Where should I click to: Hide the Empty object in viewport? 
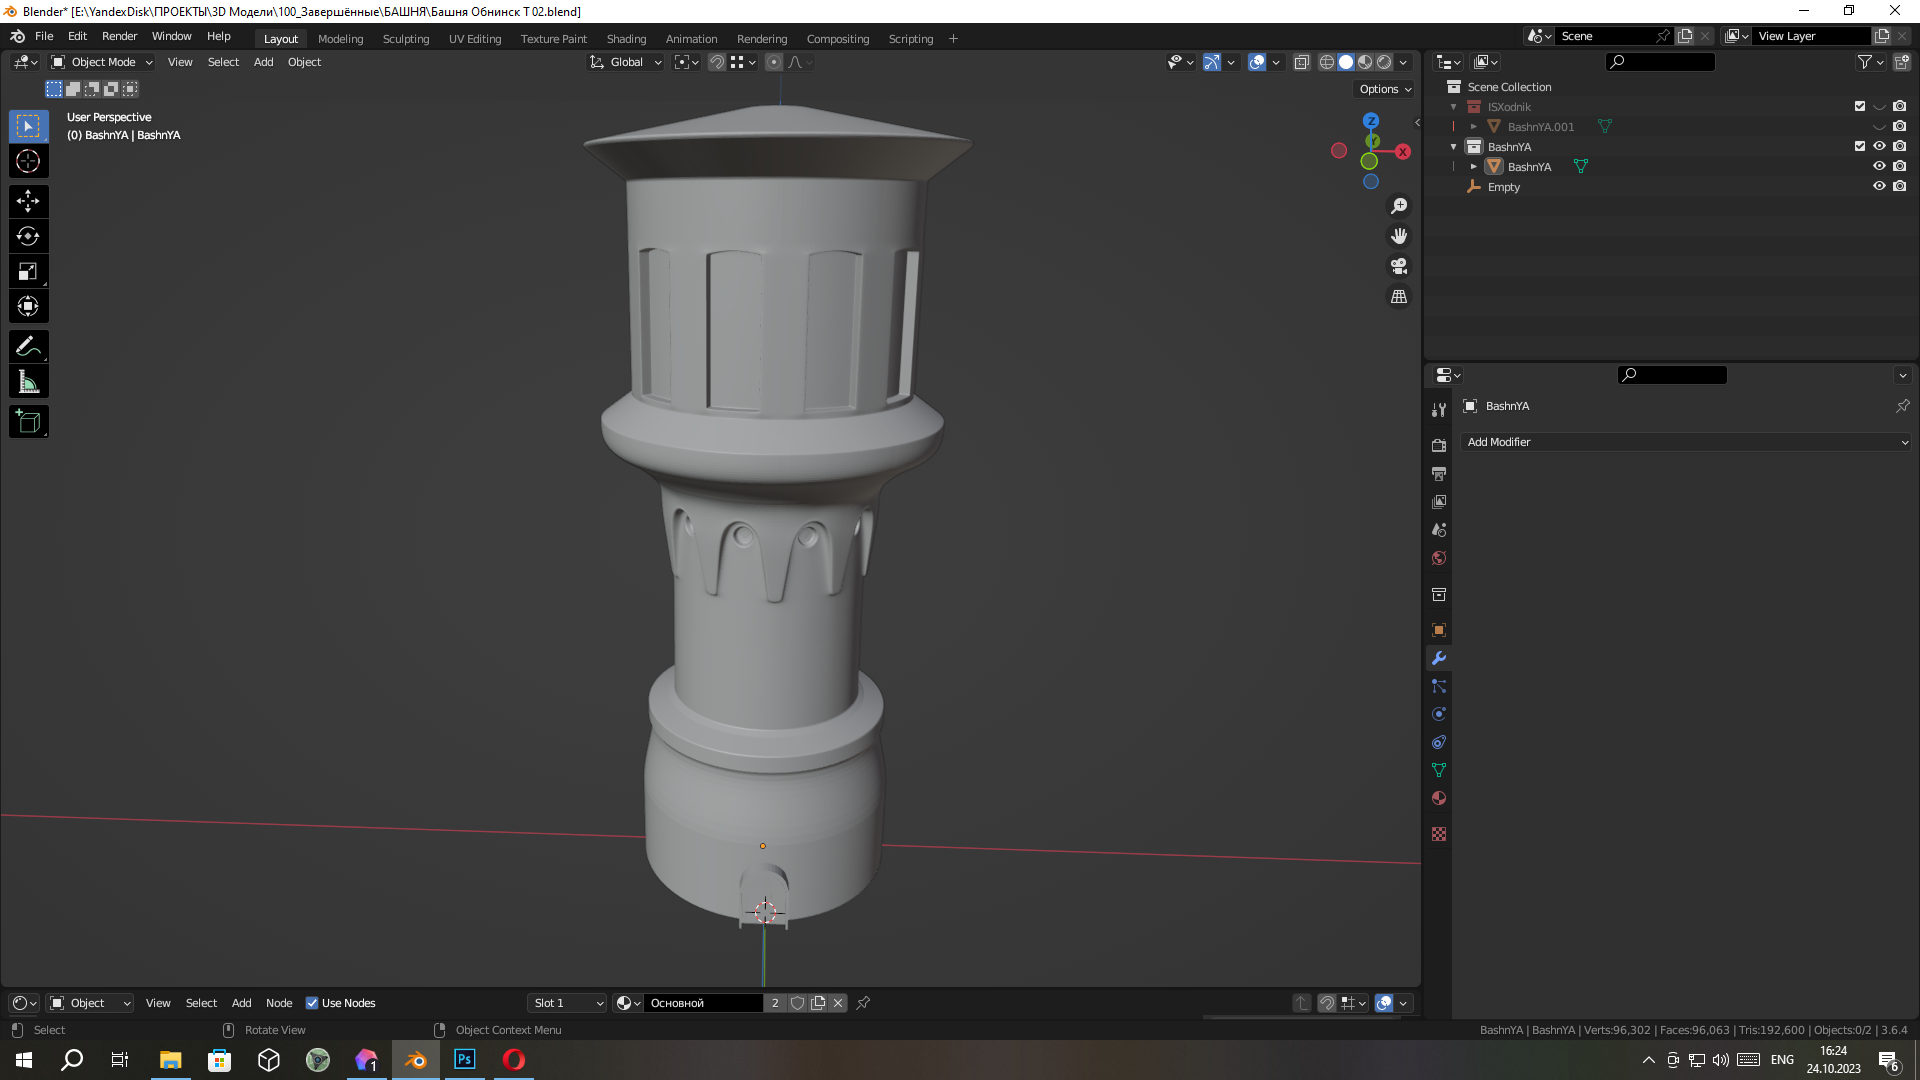pos(1879,186)
